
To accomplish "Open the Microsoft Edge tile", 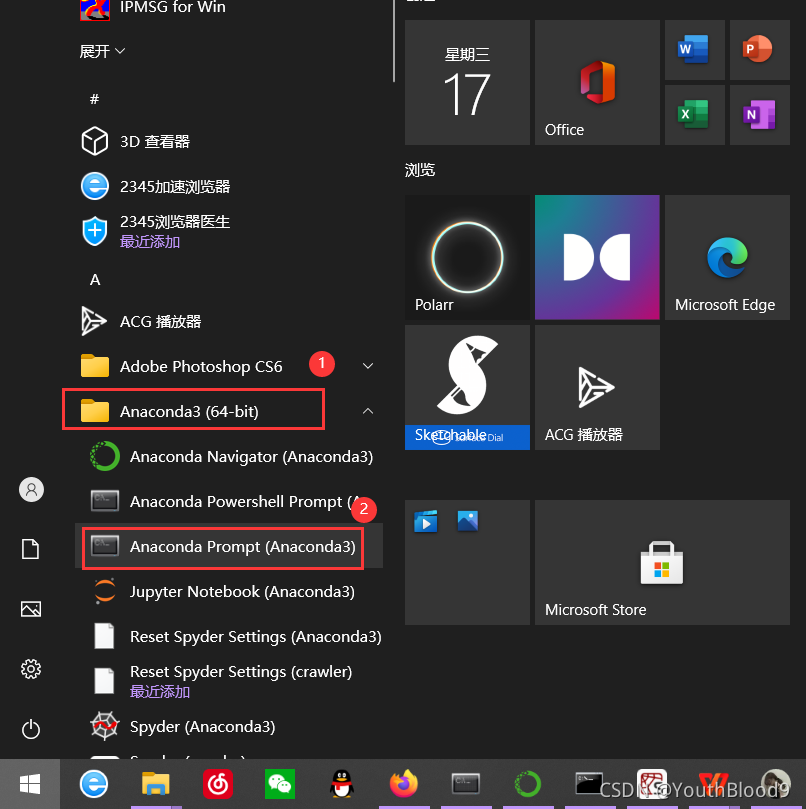I will click(727, 257).
